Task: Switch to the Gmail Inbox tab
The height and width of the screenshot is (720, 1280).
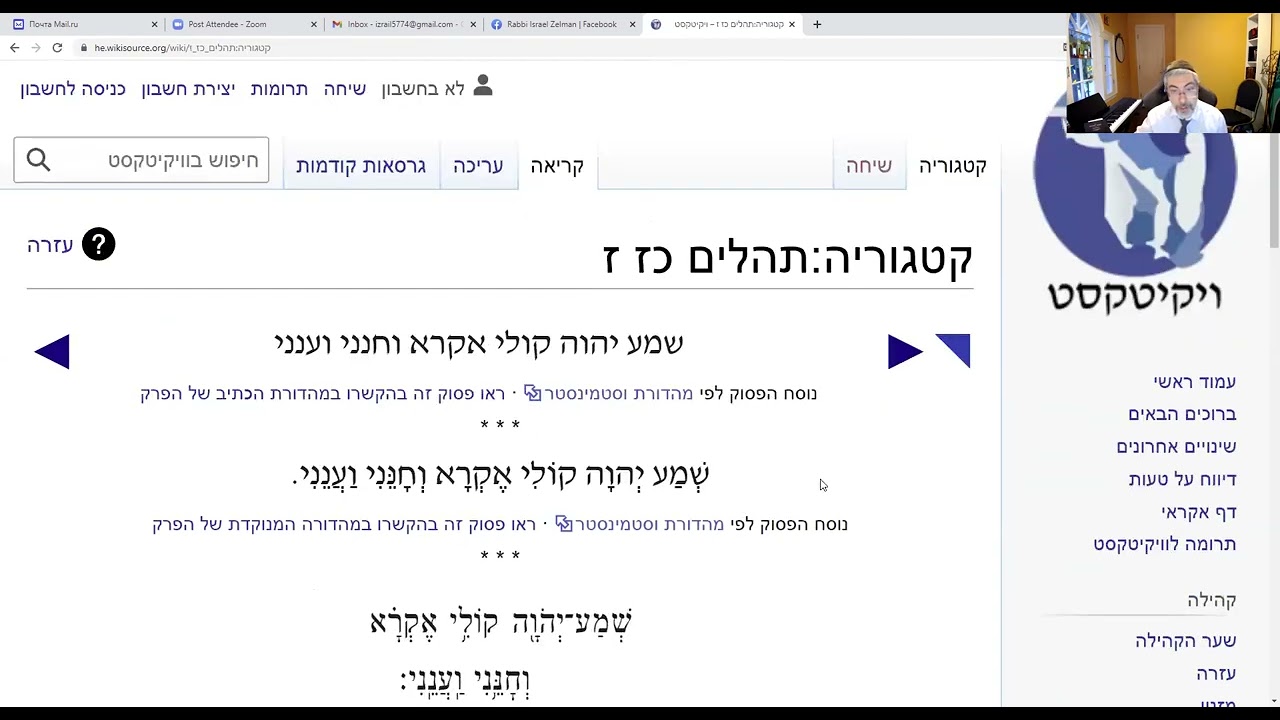Action: tap(400, 24)
